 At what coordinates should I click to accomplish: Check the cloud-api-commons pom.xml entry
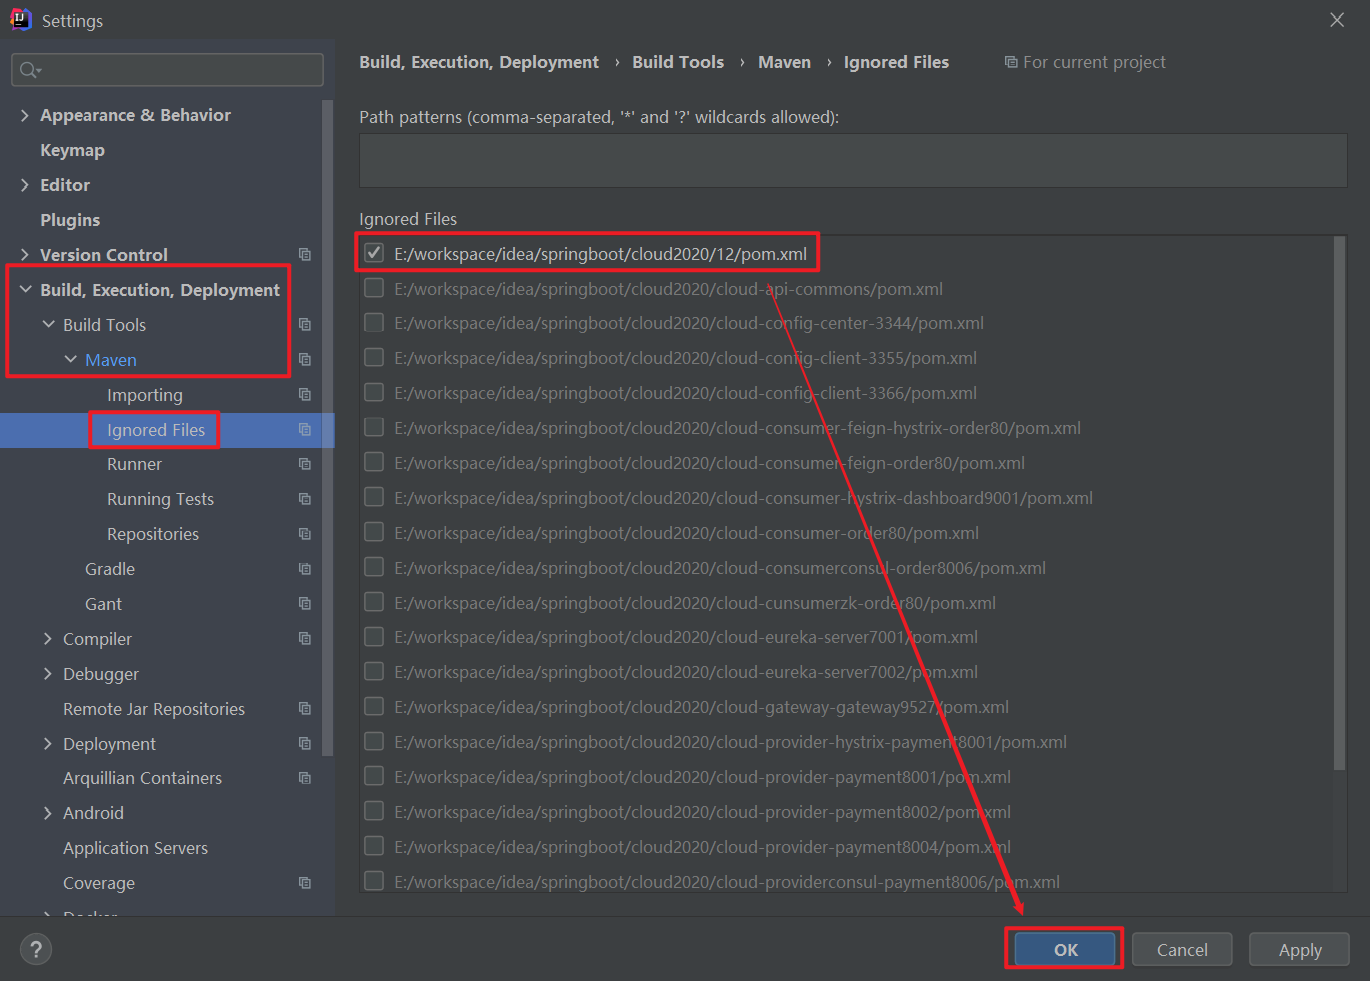pos(373,287)
